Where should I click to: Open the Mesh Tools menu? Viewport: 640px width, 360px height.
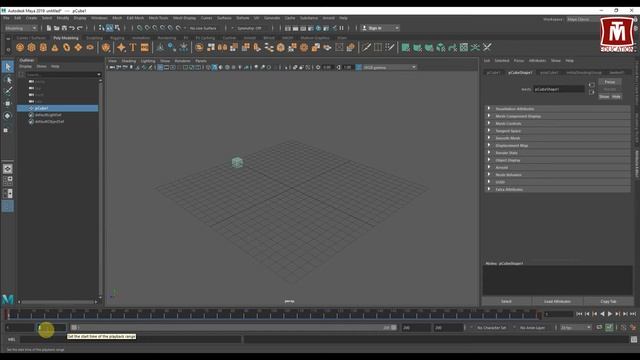158,18
